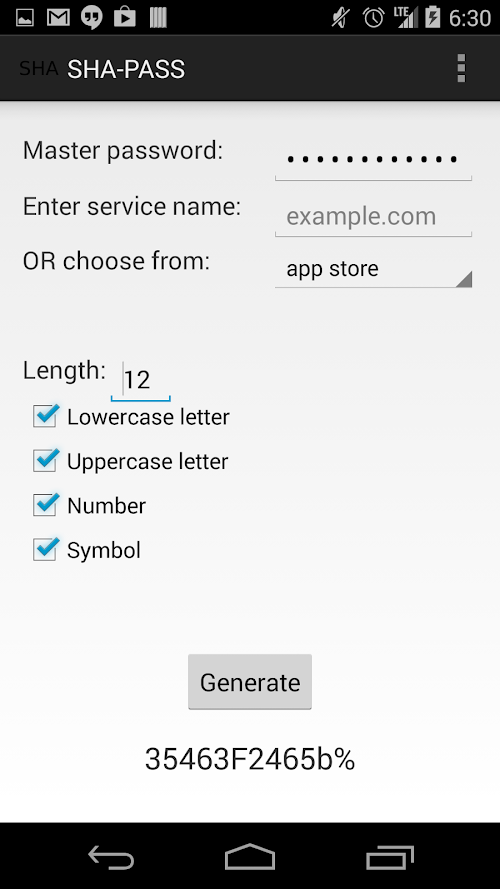Click the Generate button
The image size is (500, 889).
250,681
